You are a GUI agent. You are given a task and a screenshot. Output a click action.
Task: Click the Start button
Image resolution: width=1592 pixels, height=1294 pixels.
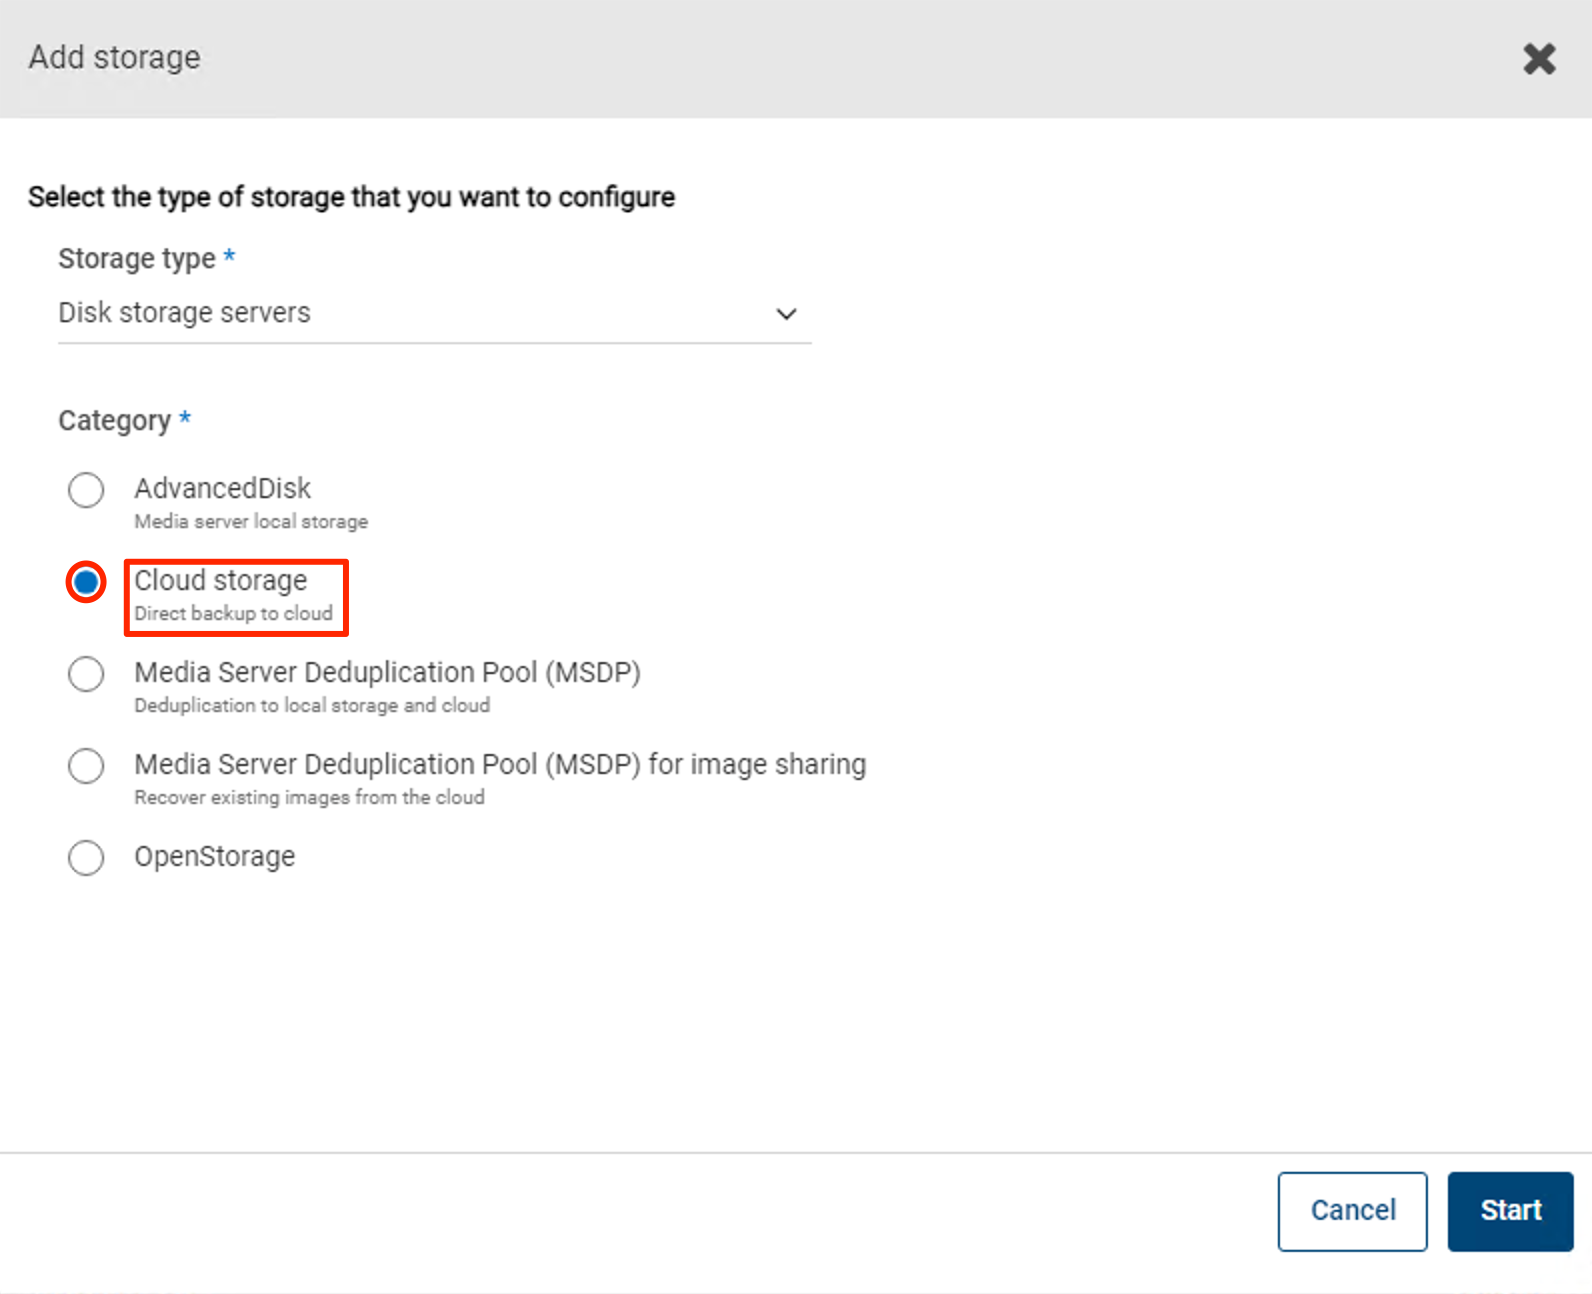[1510, 1211]
